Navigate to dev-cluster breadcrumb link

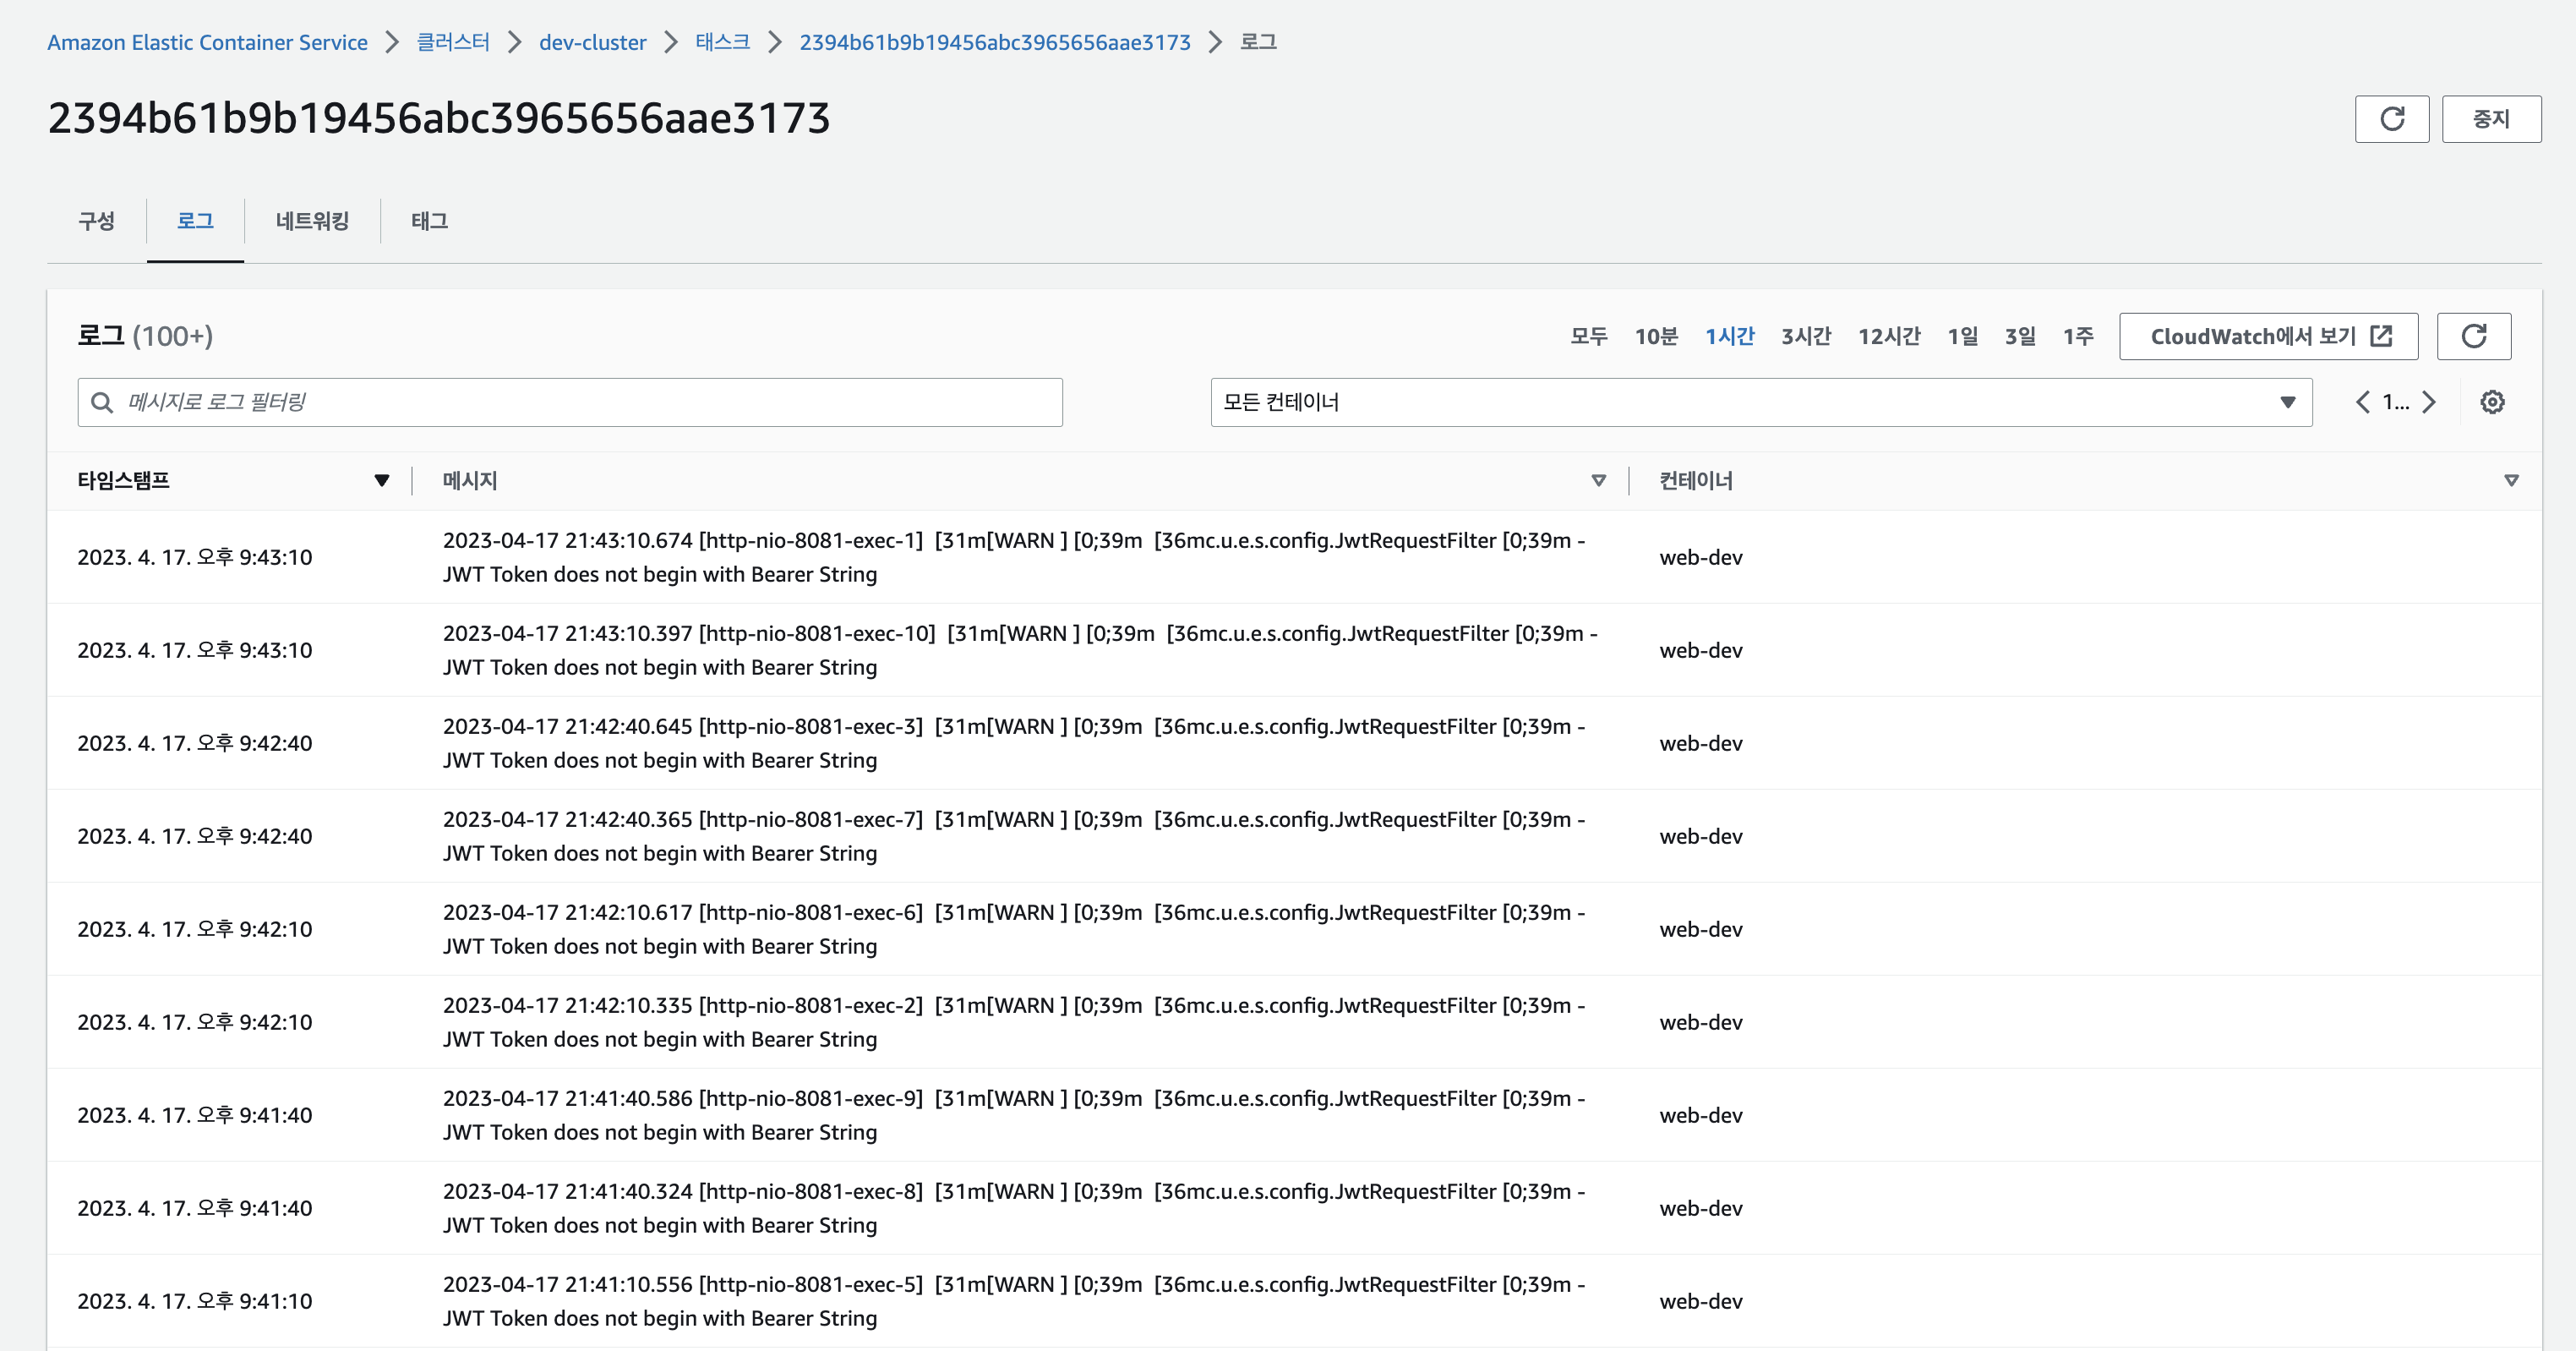592,42
